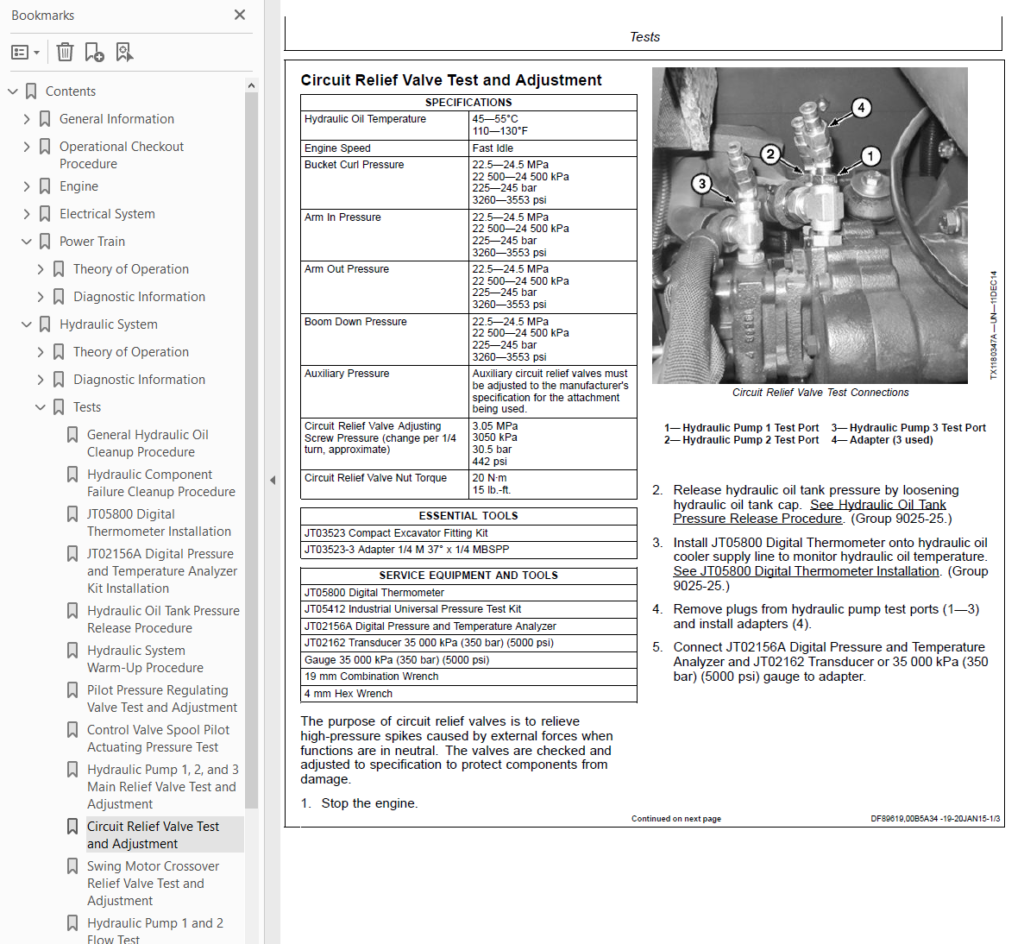Viewport: 1024px width, 944px height.
Task: Click bookmark icon next to Hydraulic System Warm-Up
Action: [72, 651]
